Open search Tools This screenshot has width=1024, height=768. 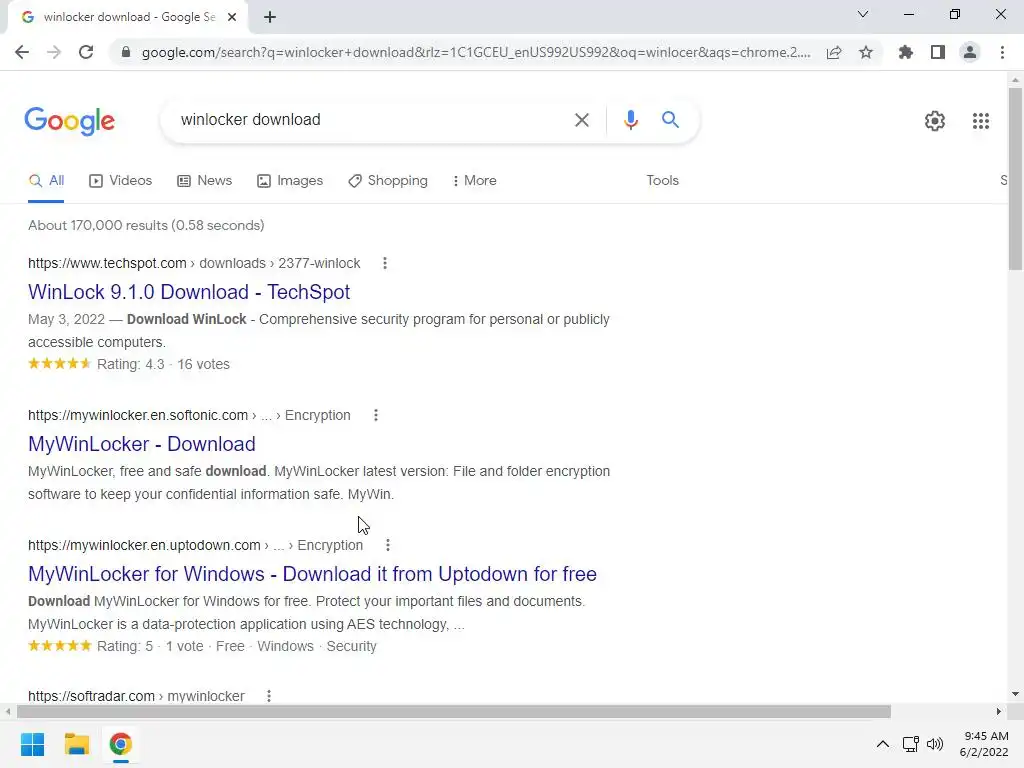pos(662,181)
